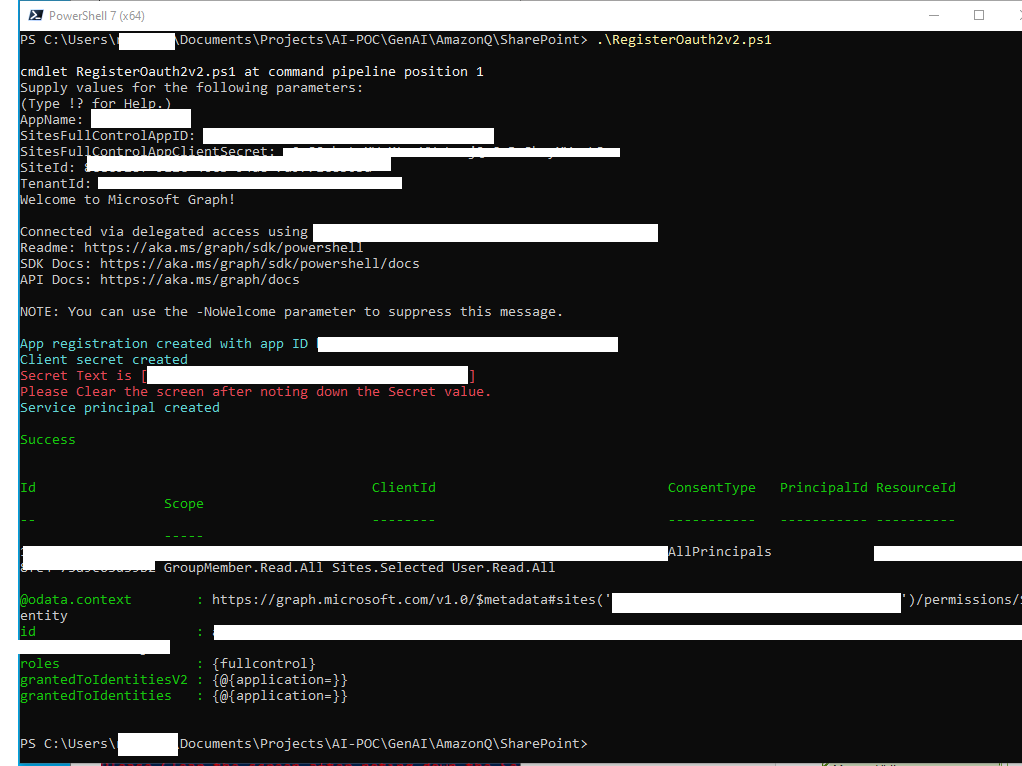Click the 'entity' wrapped text line

(x=44, y=616)
